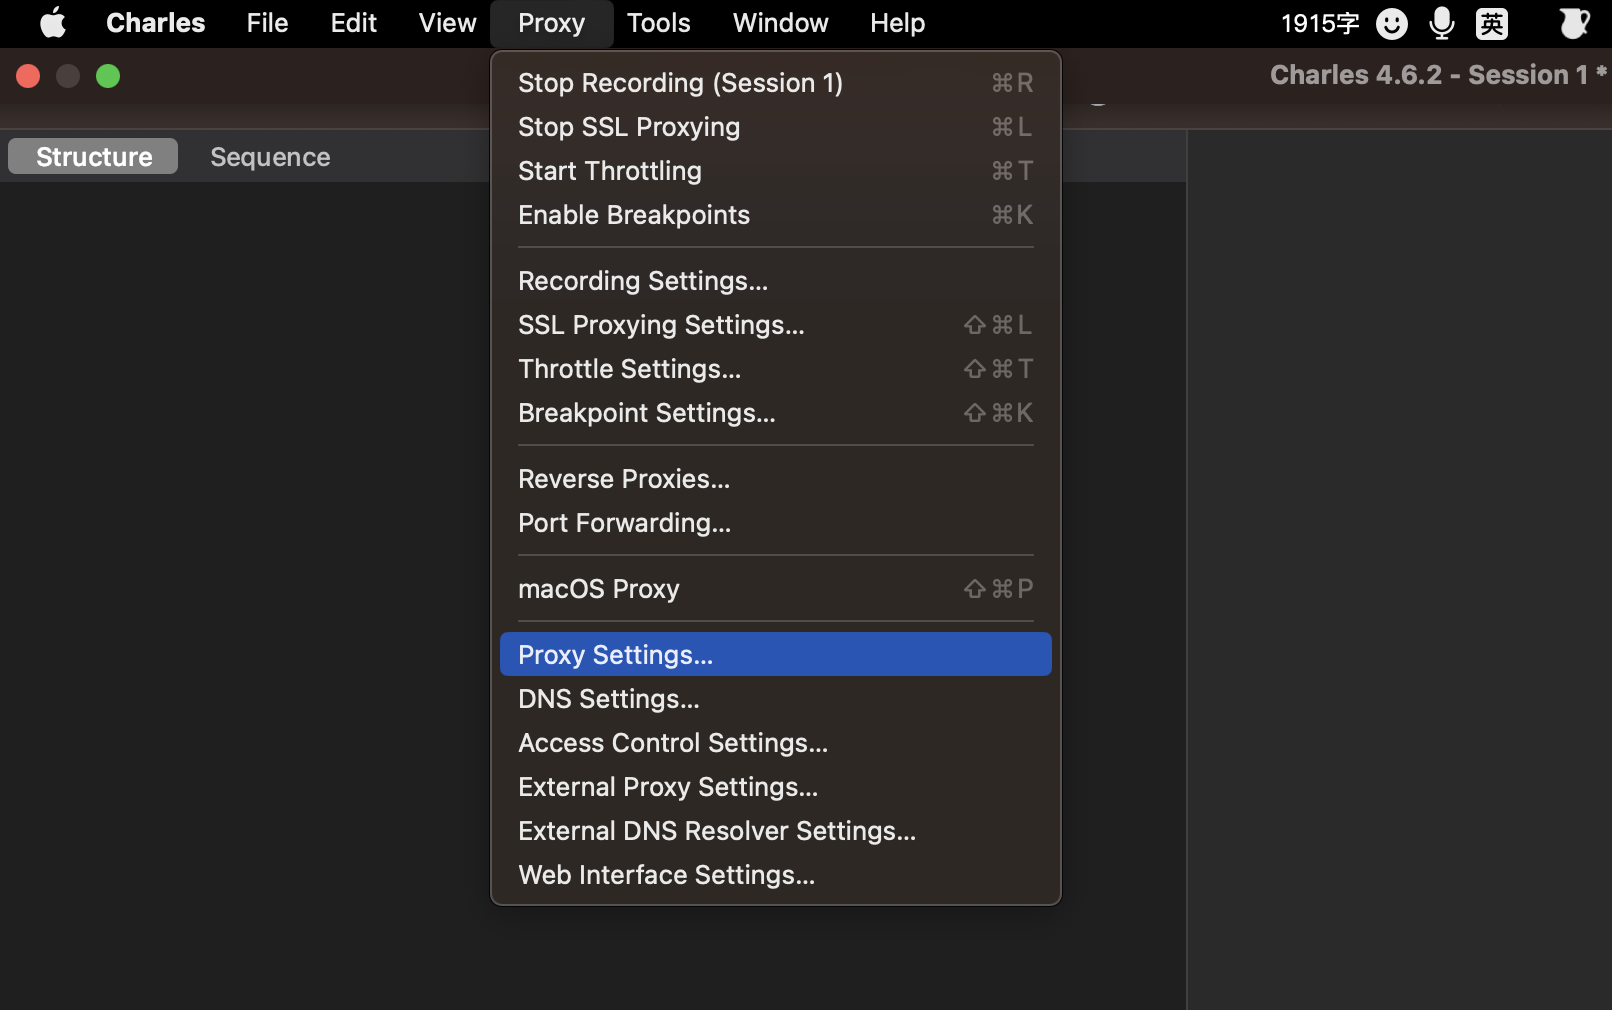
Task: Select Stop Recording (Session 1)
Action: coord(680,83)
